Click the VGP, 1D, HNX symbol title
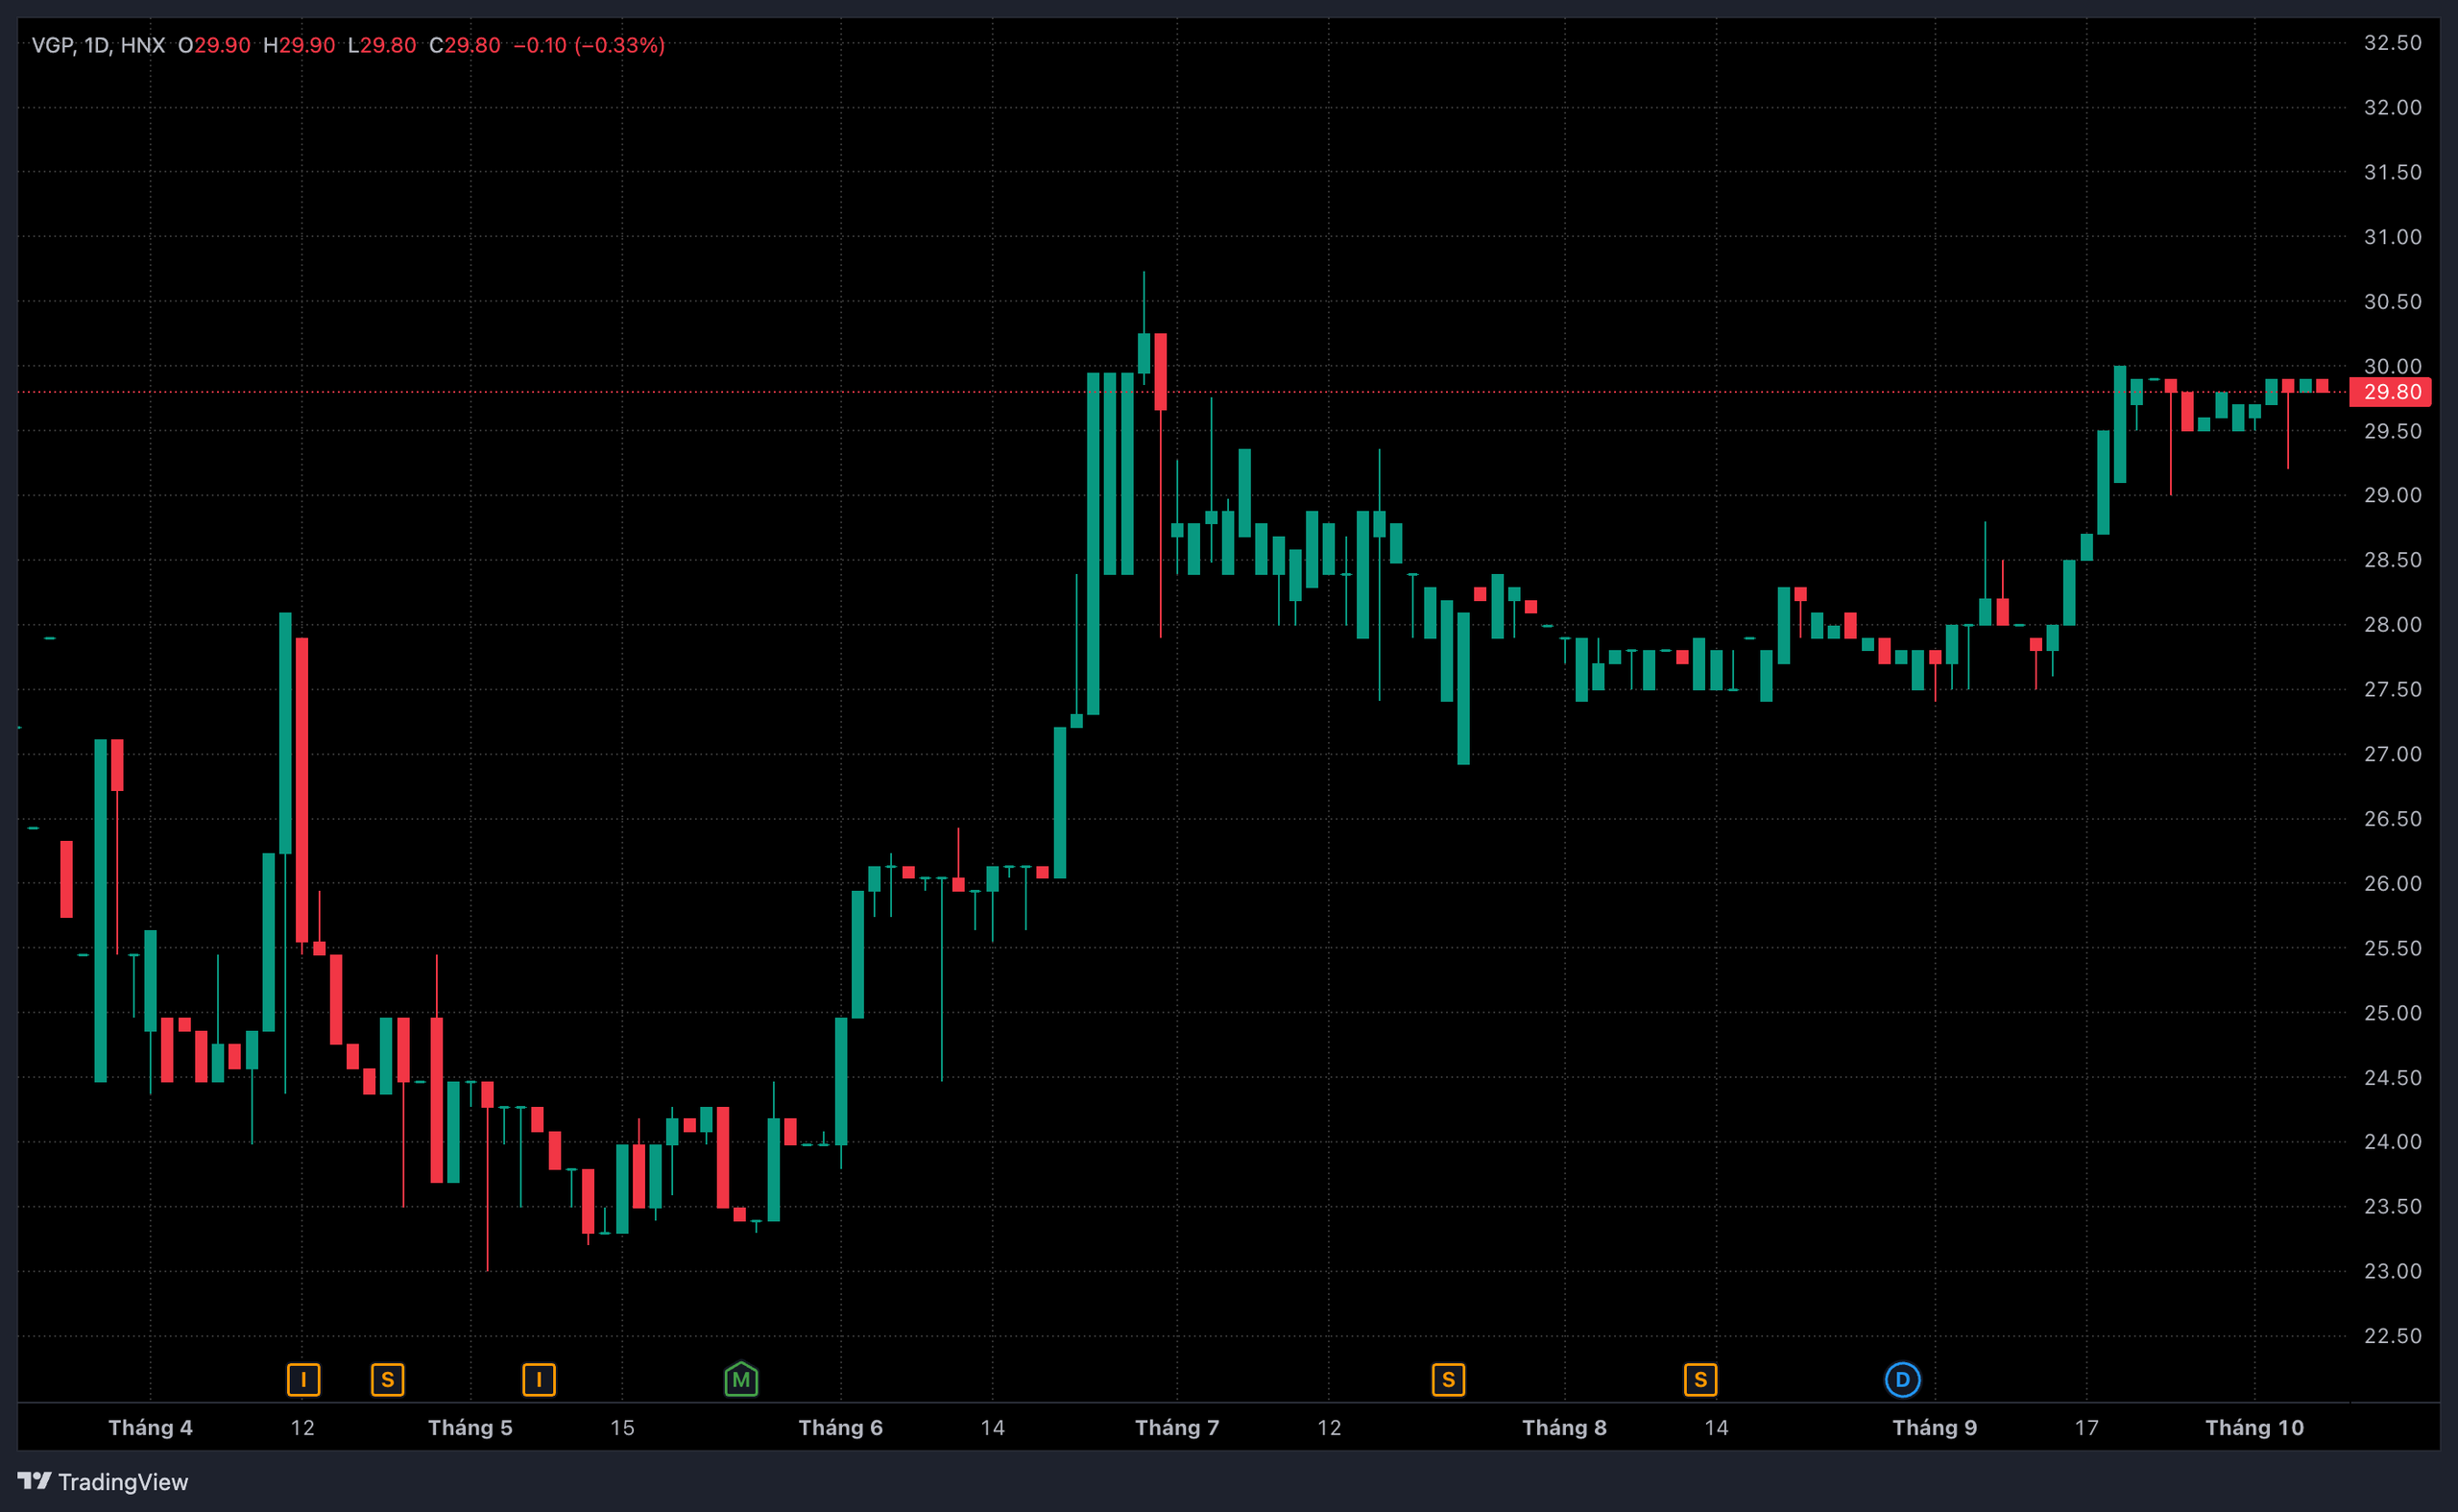 pos(98,45)
